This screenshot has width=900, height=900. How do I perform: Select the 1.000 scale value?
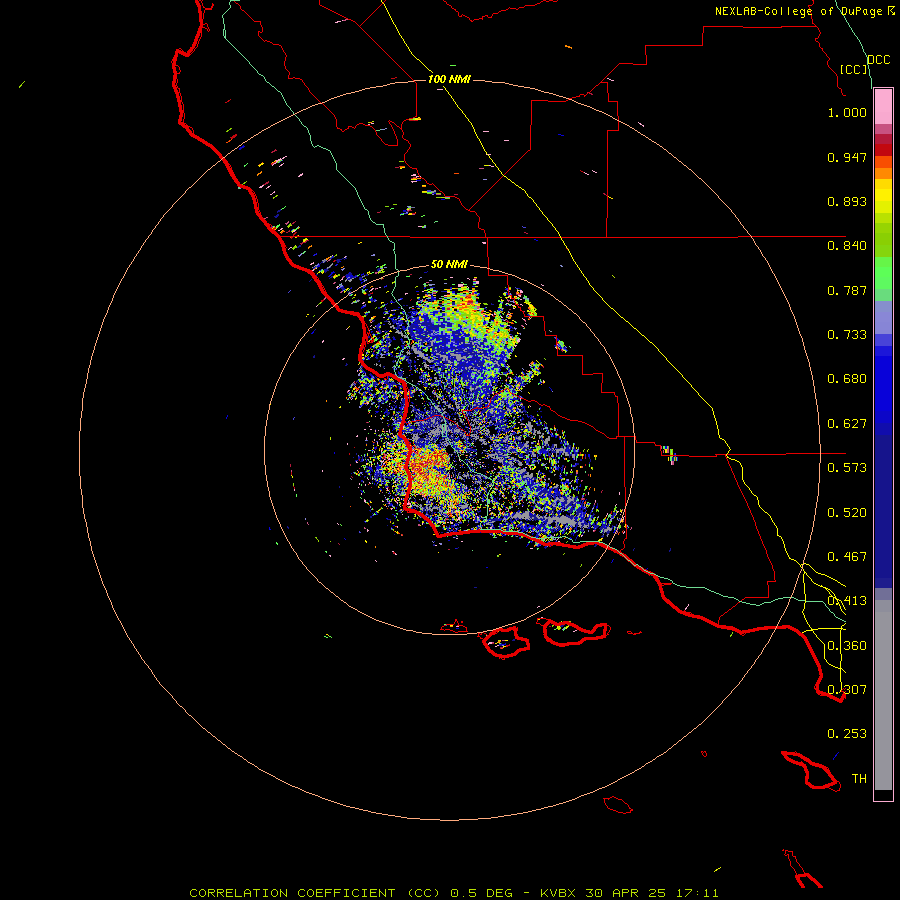(x=847, y=112)
